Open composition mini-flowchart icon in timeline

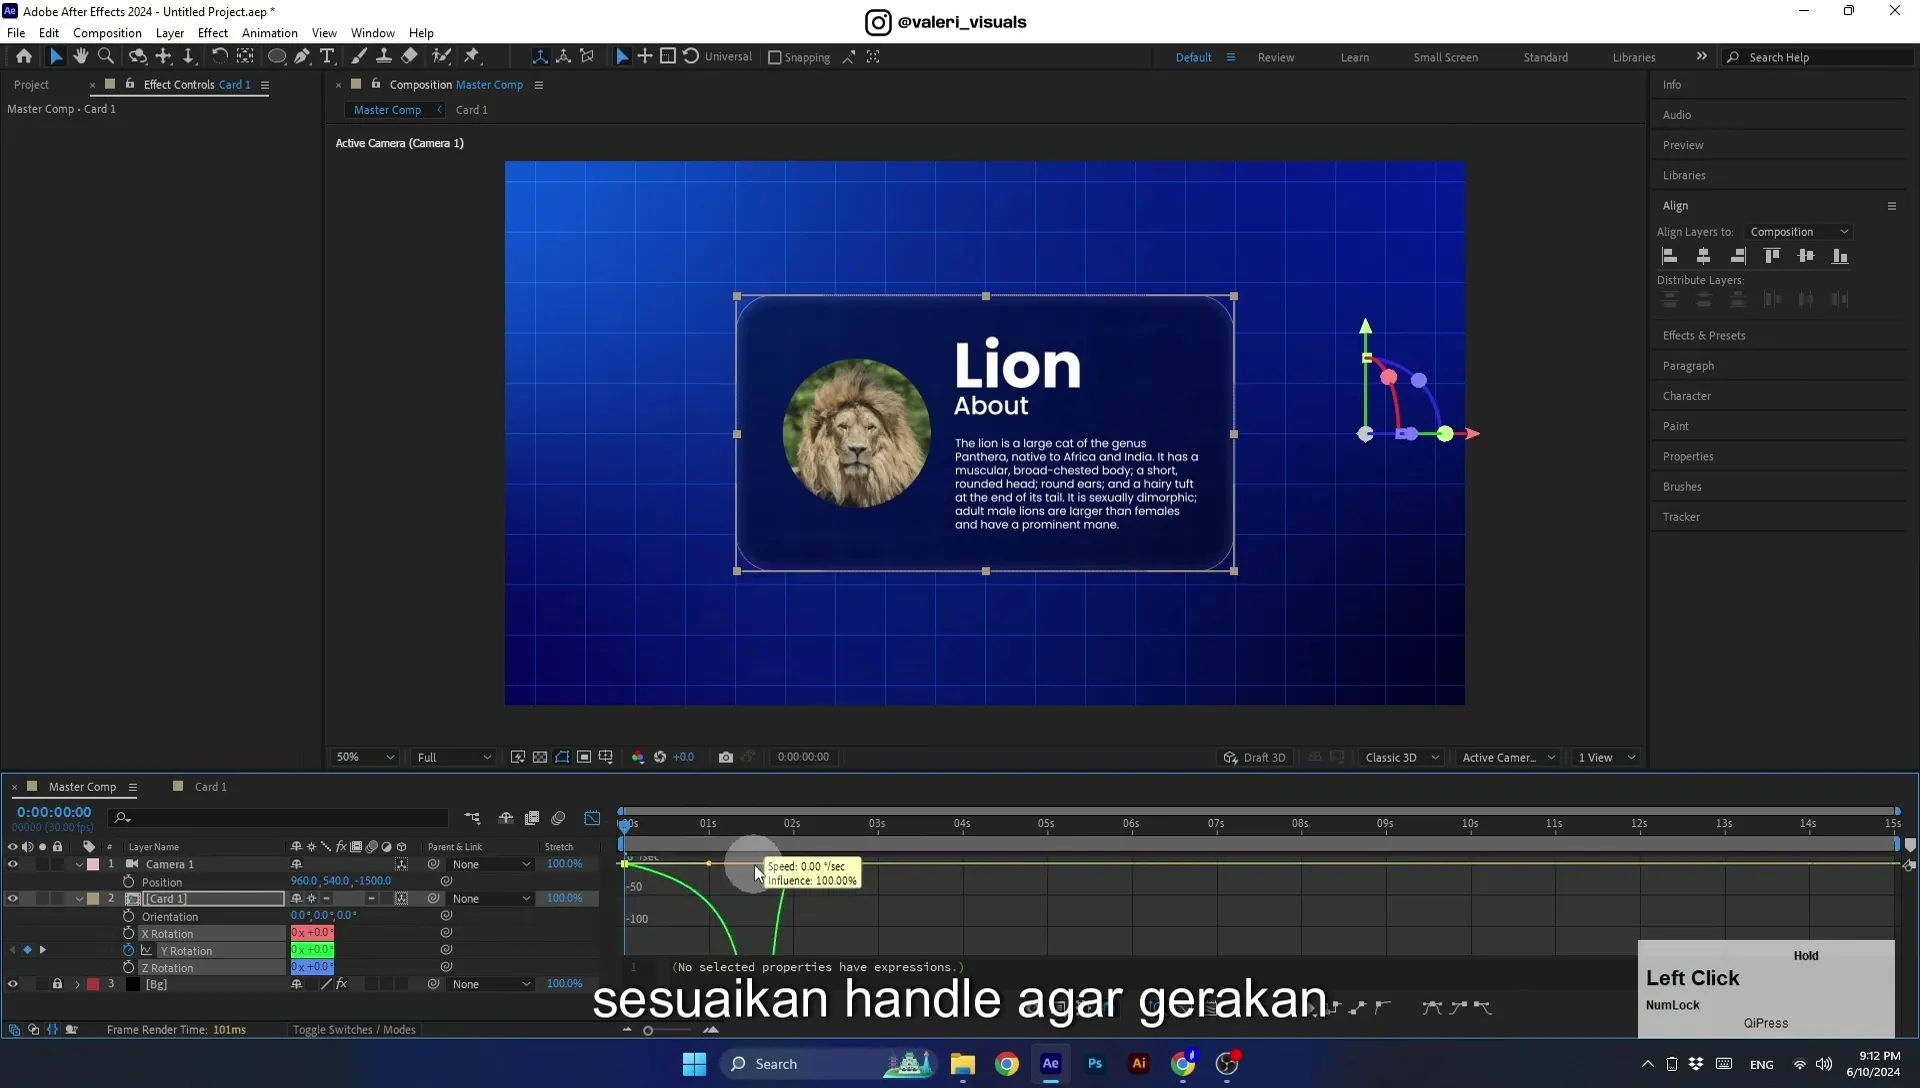pos(472,818)
